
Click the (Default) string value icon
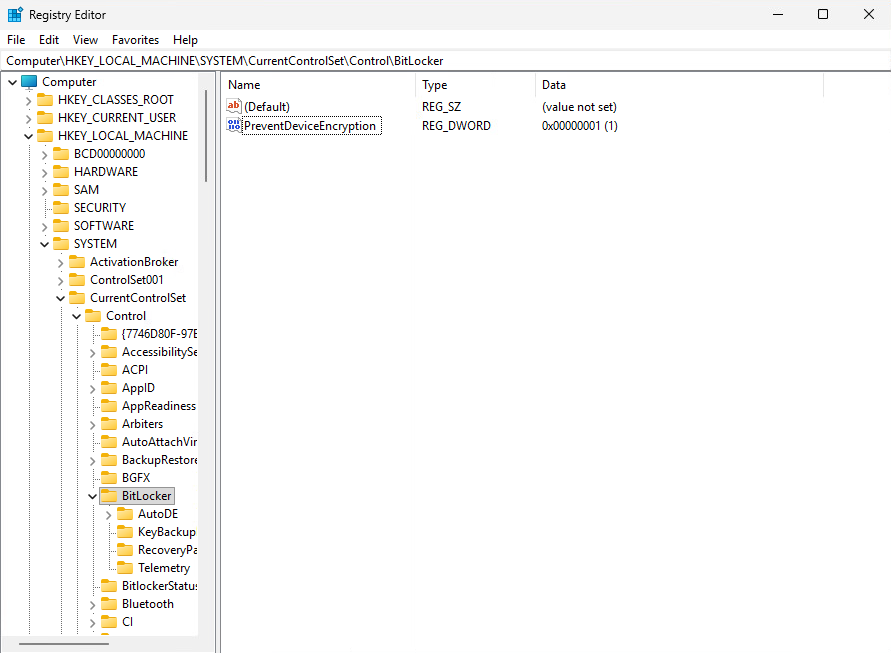click(234, 106)
